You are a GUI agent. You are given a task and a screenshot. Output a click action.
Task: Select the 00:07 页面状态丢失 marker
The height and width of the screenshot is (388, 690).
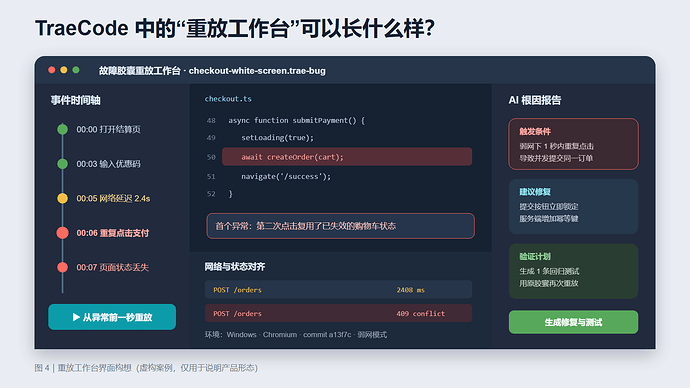coord(62,267)
